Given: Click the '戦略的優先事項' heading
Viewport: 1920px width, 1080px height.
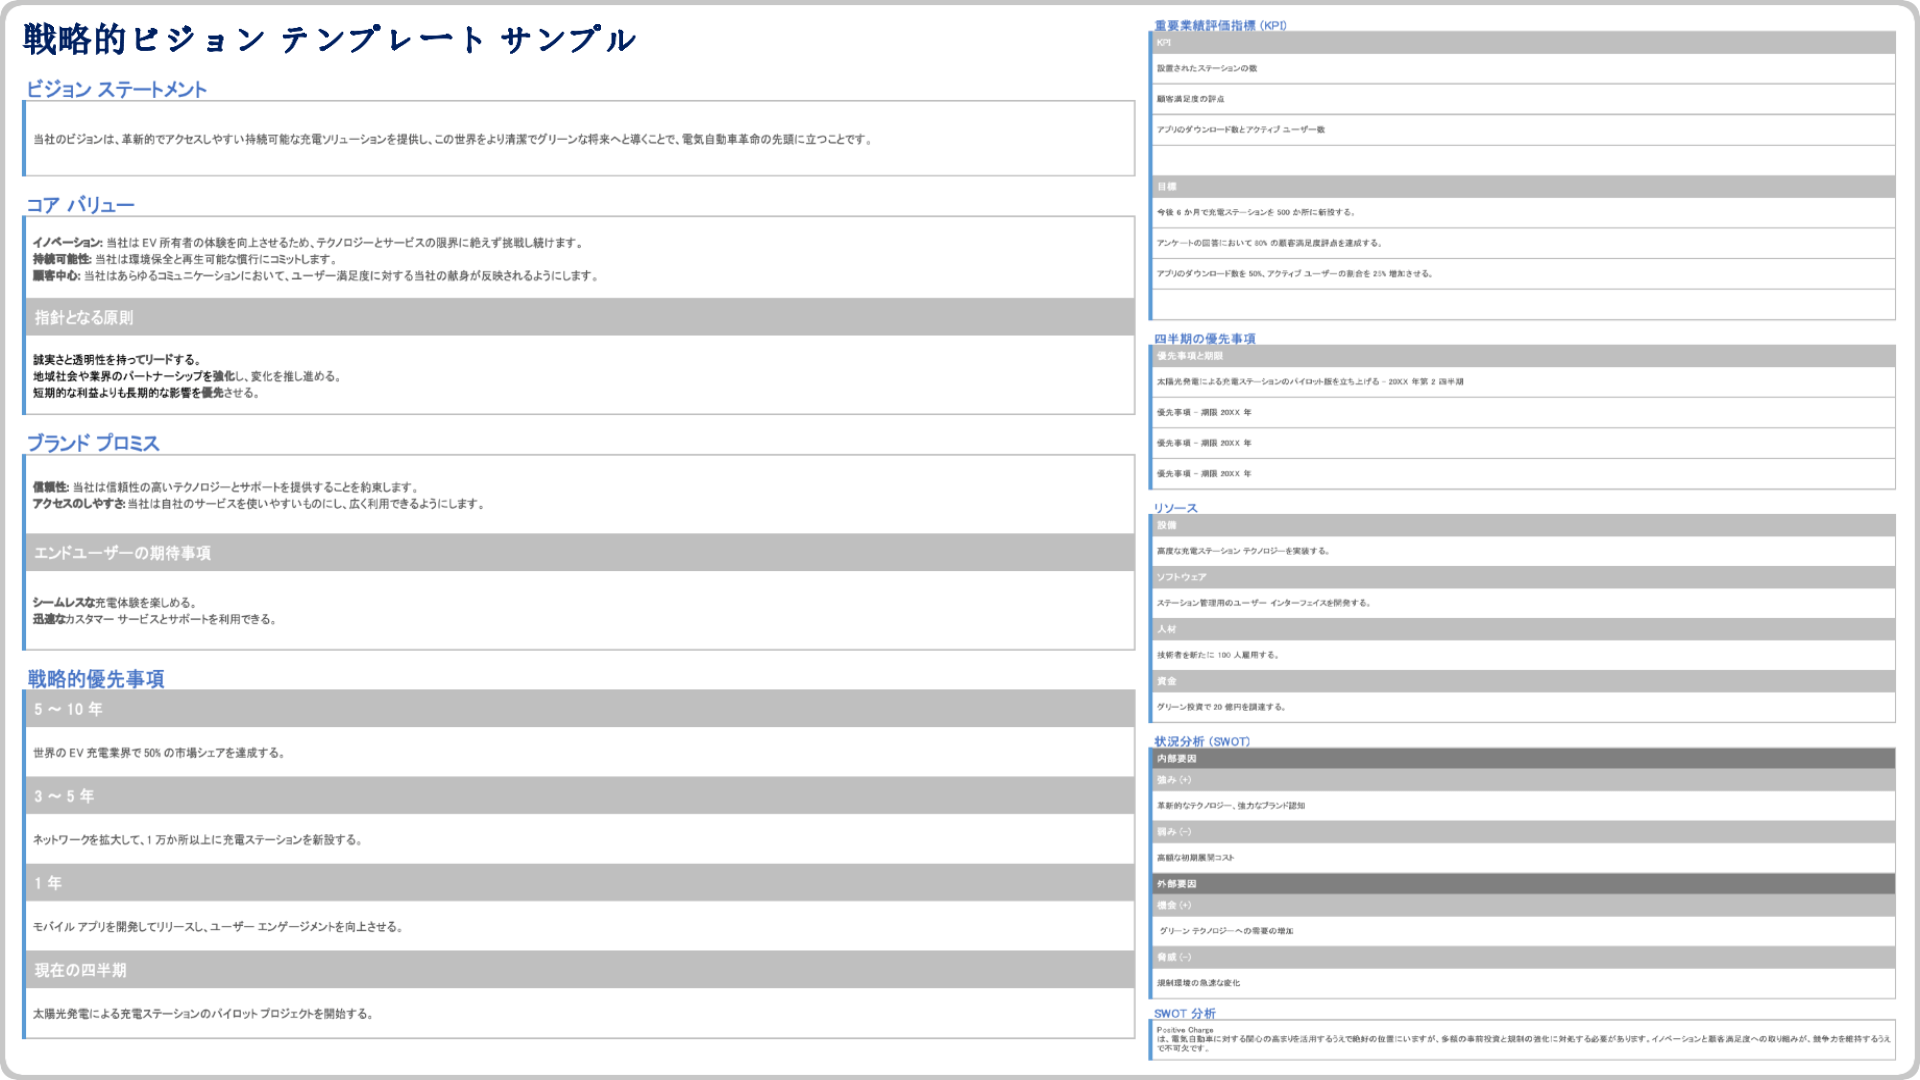Looking at the screenshot, I should (96, 679).
